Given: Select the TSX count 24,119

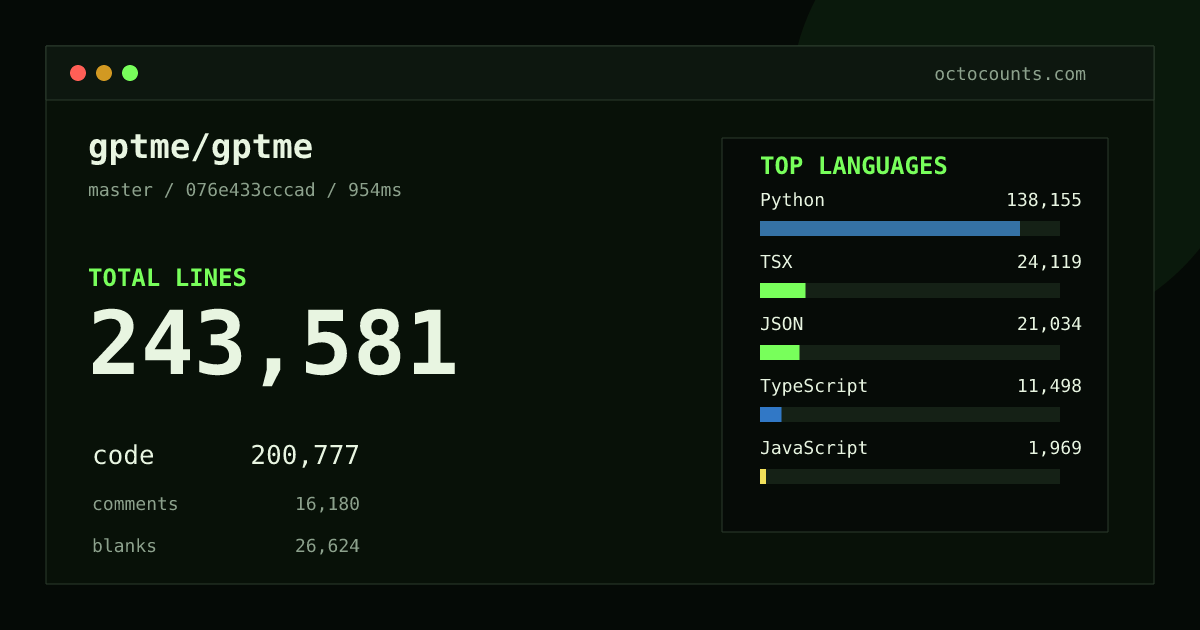Looking at the screenshot, I should tap(1049, 262).
